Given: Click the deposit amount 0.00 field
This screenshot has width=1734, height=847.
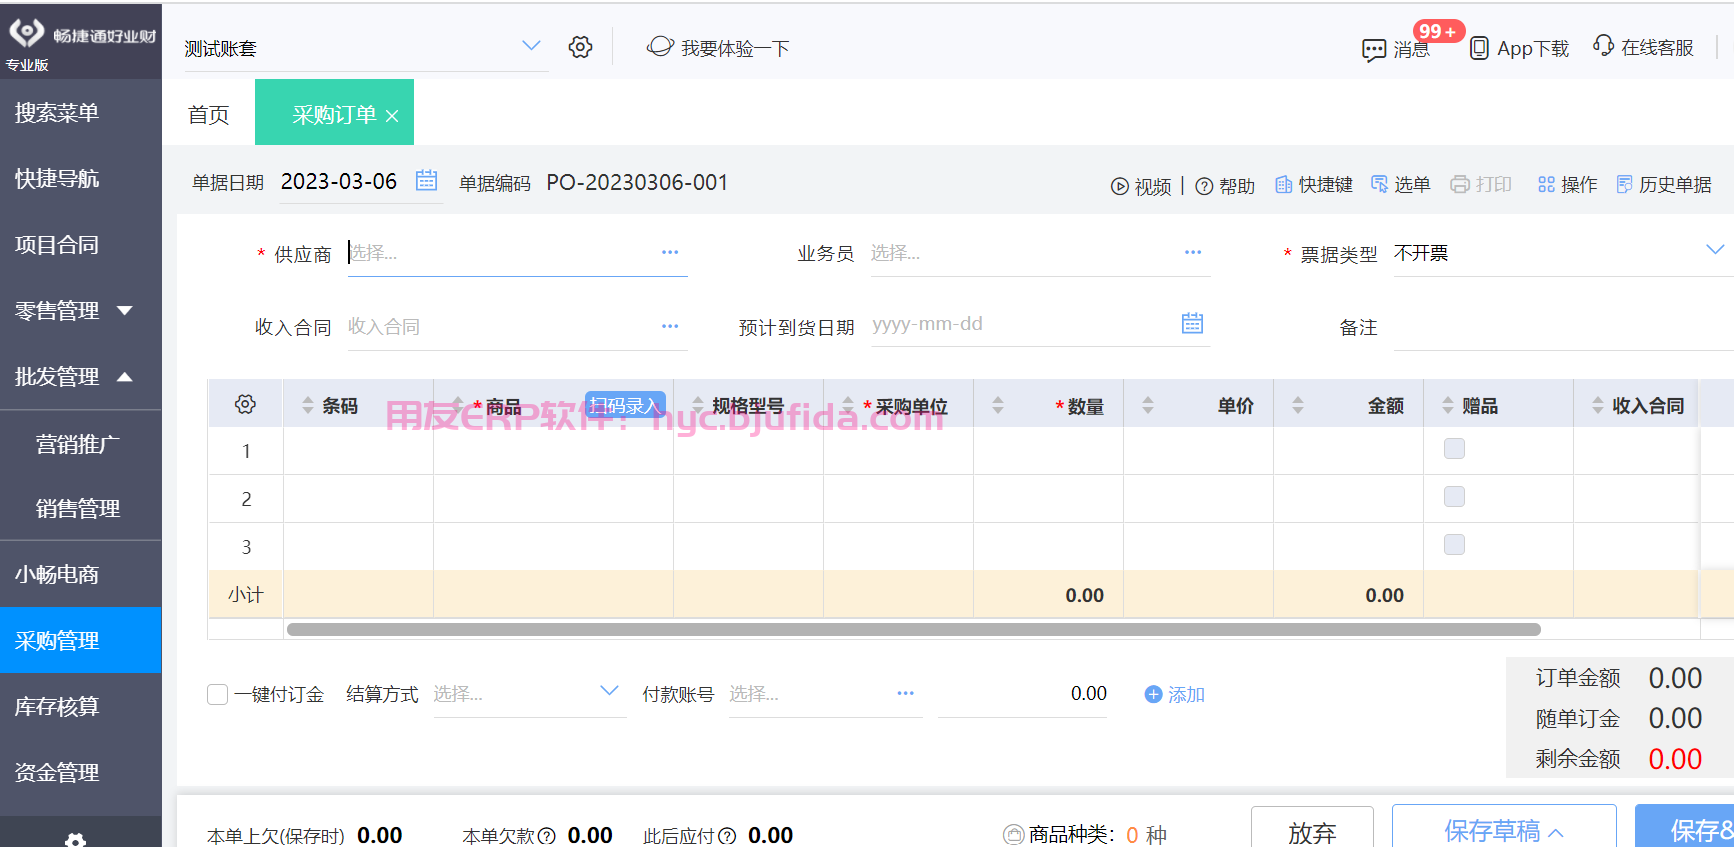Looking at the screenshot, I should point(1023,693).
